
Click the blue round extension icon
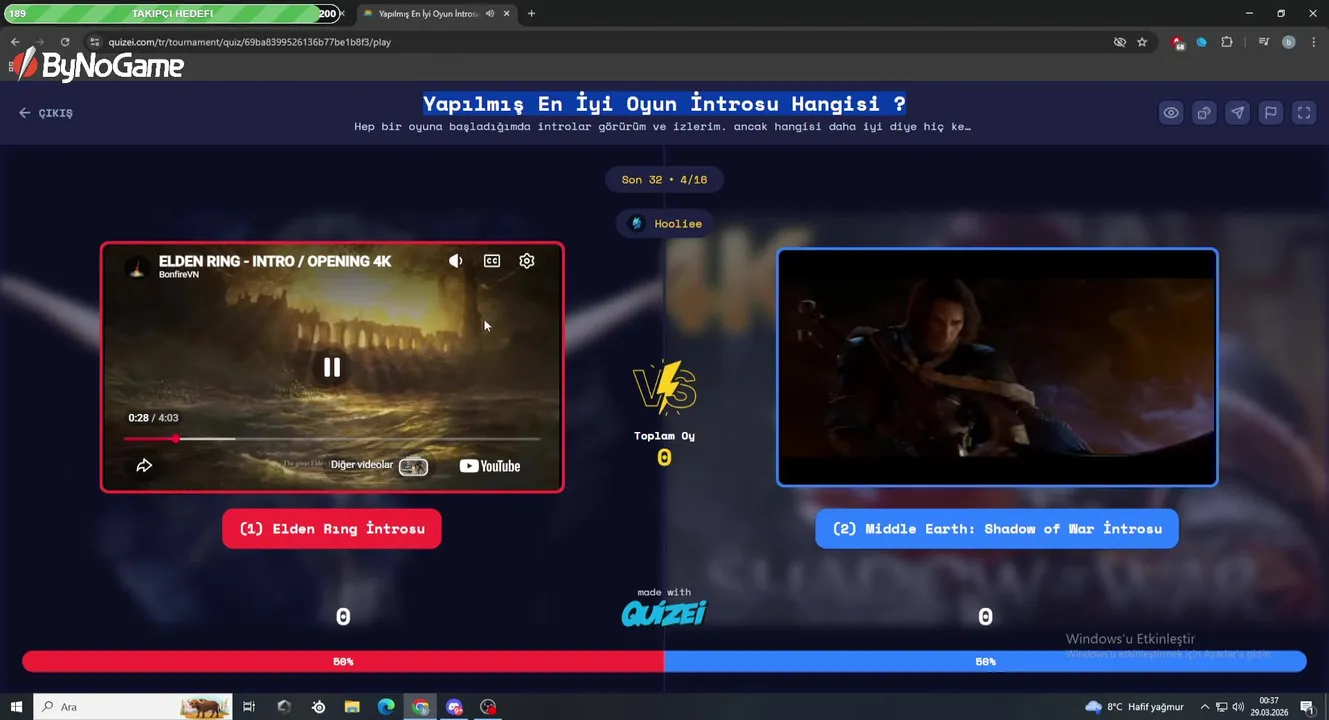click(x=1202, y=42)
